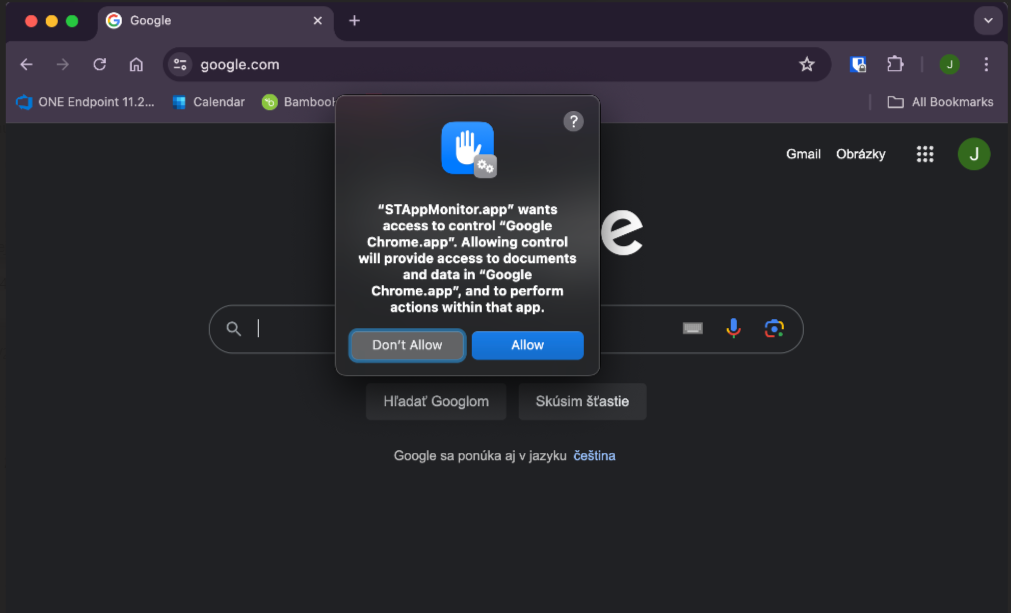The height and width of the screenshot is (613, 1011).
Task: Open the Chrome profile J avatar in toolbar
Action: (949, 64)
